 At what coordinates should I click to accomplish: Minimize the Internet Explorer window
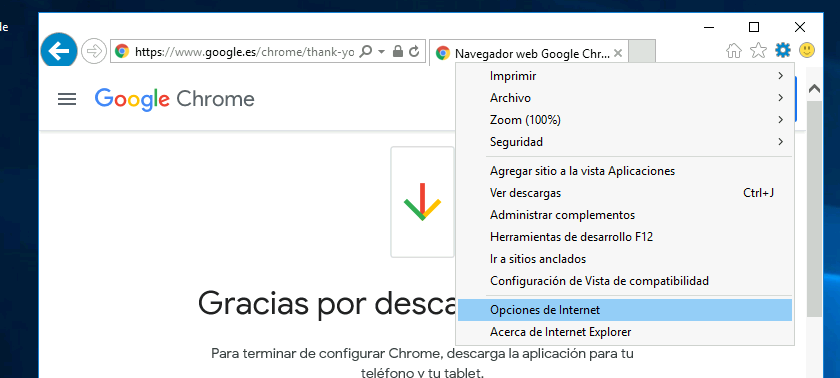(709, 27)
